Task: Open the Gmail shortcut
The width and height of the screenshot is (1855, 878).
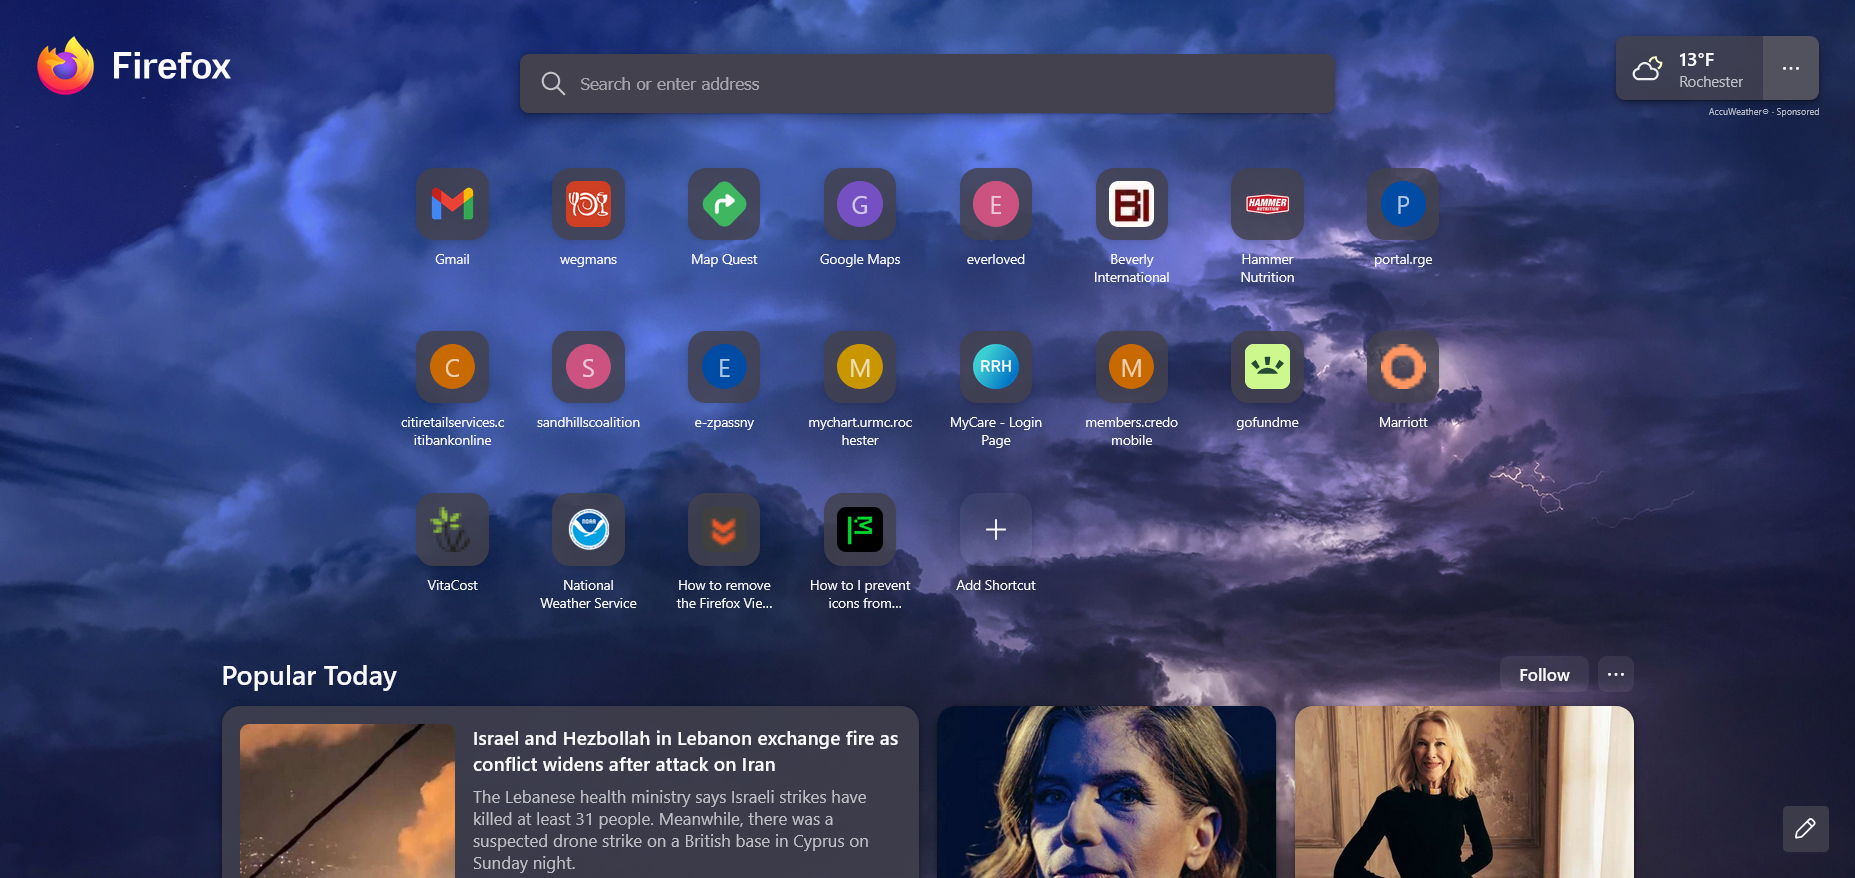Action: pyautogui.click(x=452, y=204)
